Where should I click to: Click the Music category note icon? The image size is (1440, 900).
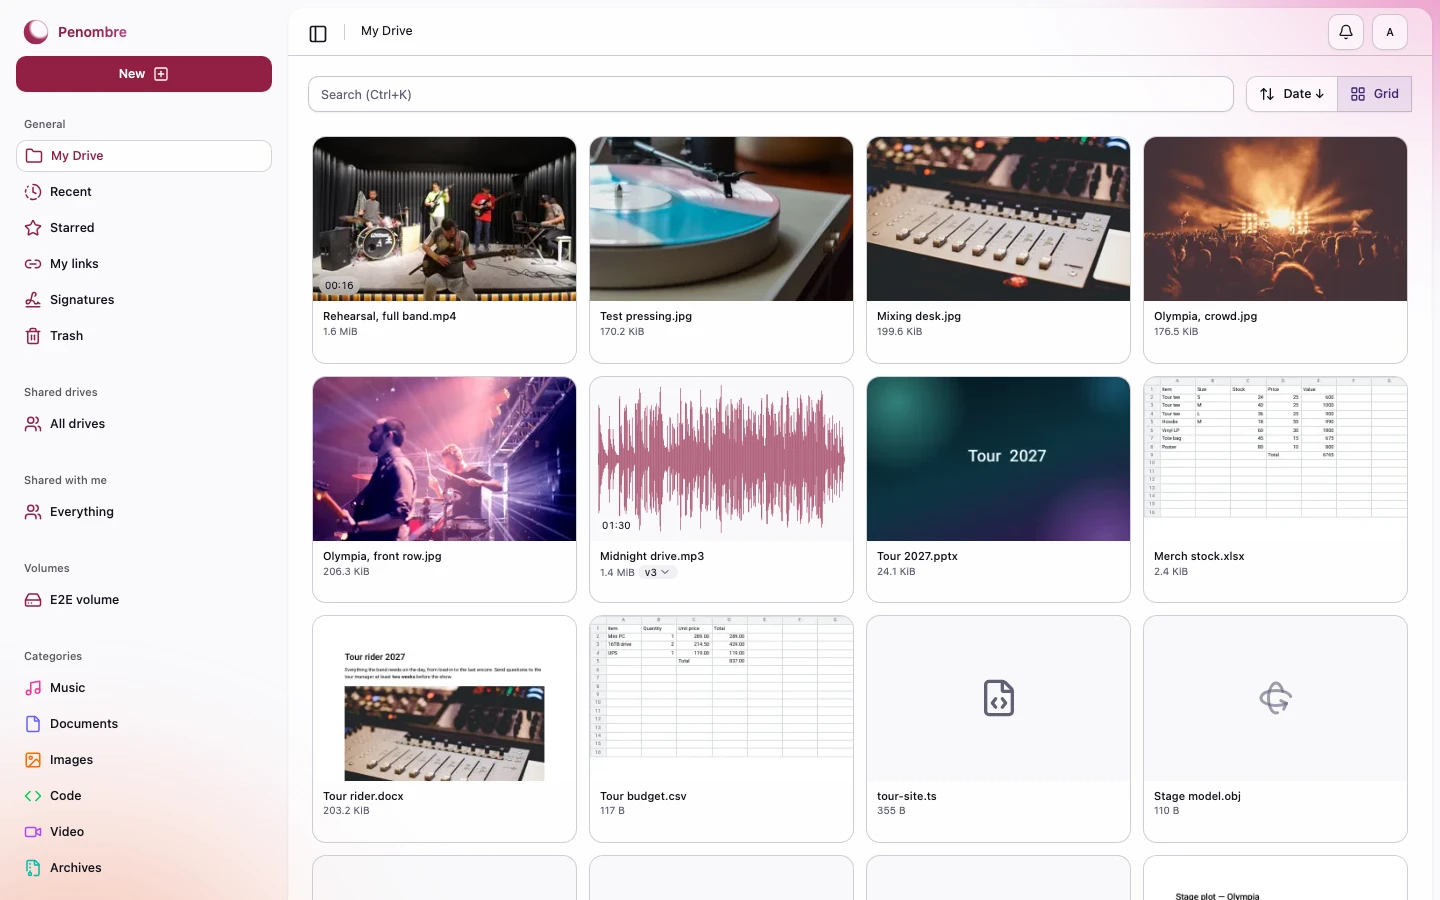coord(33,688)
